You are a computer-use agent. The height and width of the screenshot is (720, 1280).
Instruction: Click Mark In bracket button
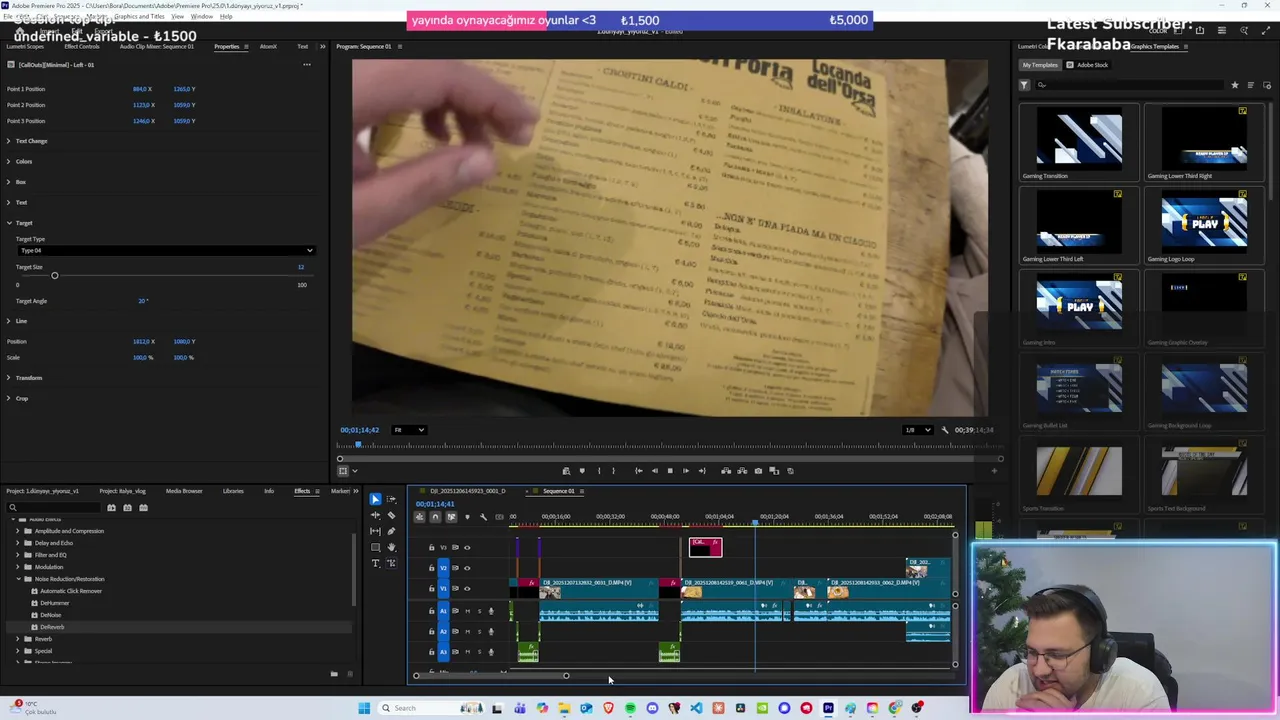[x=599, y=471]
